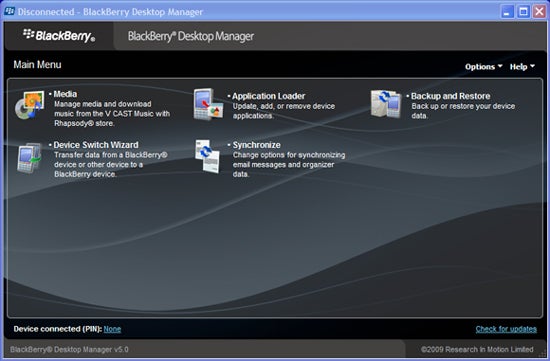Image resolution: width=550 pixels, height=361 pixels.
Task: Open the Help dropdown menu
Action: pos(522,67)
